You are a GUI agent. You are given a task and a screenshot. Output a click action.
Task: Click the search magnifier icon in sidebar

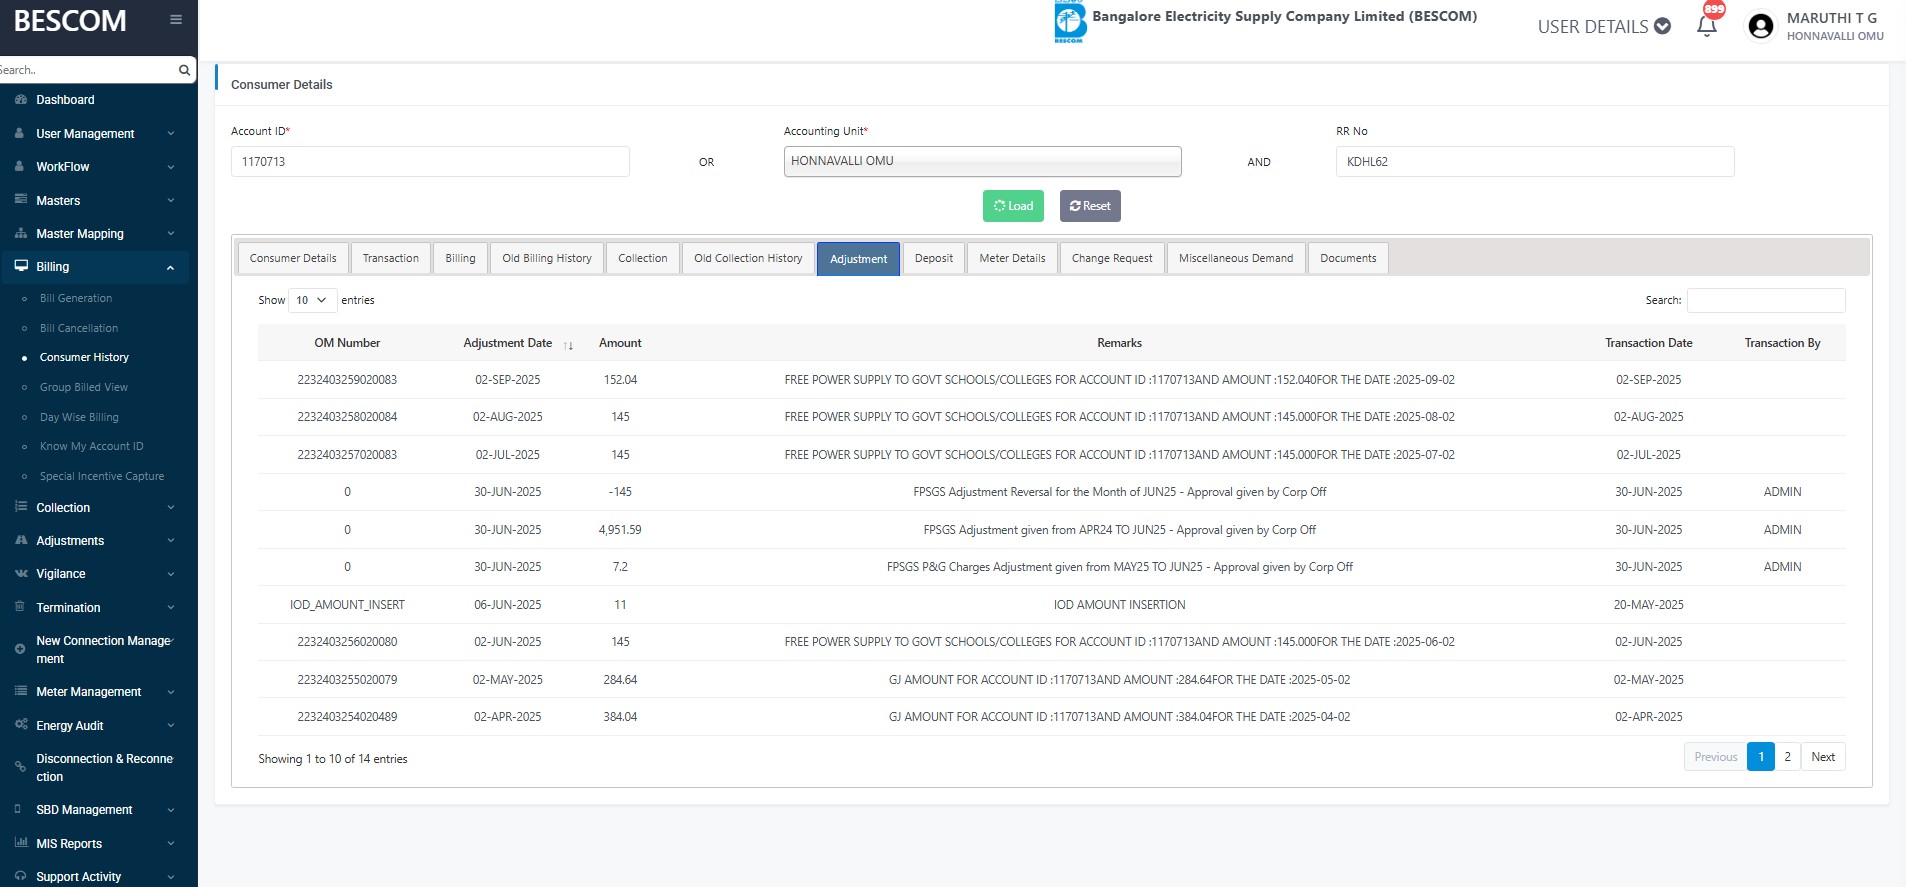pos(184,70)
